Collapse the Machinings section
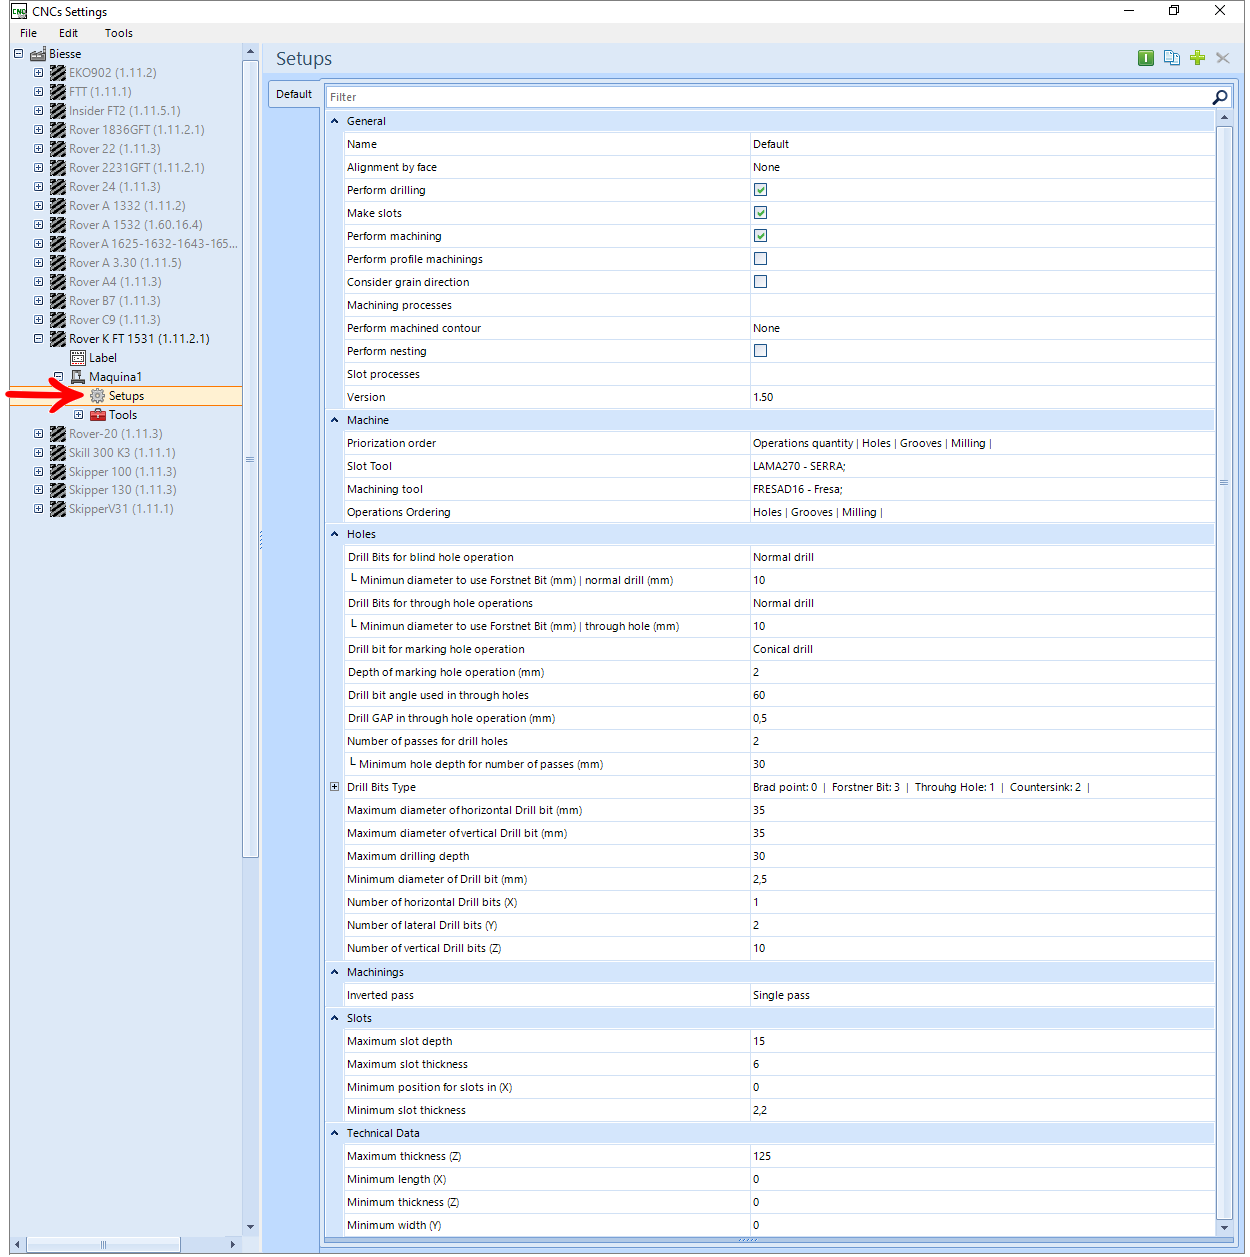The image size is (1250, 1257). click(x=335, y=972)
